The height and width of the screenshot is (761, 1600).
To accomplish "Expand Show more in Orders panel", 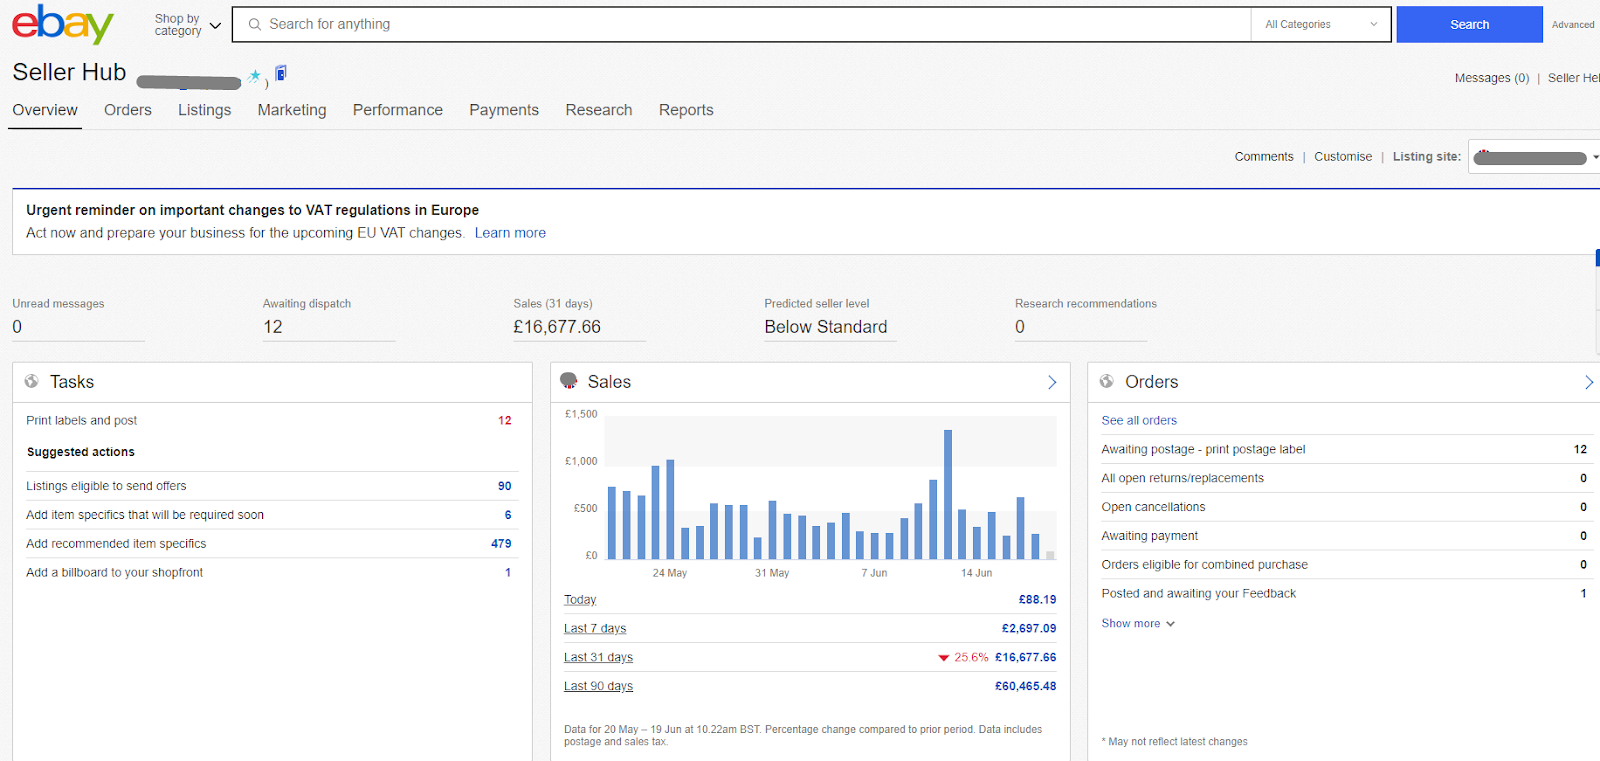I will tap(1138, 623).
